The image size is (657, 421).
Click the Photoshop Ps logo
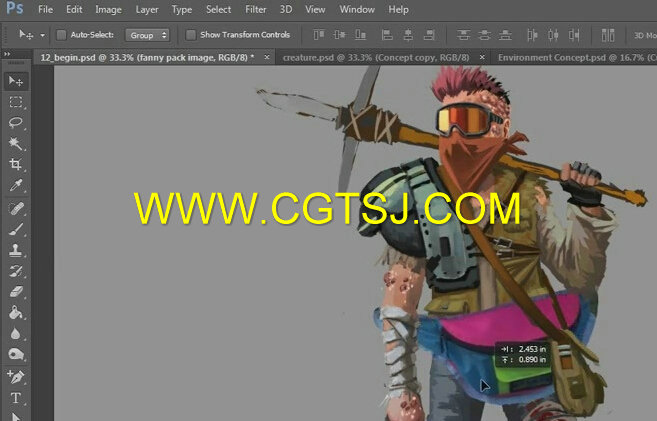coord(15,8)
